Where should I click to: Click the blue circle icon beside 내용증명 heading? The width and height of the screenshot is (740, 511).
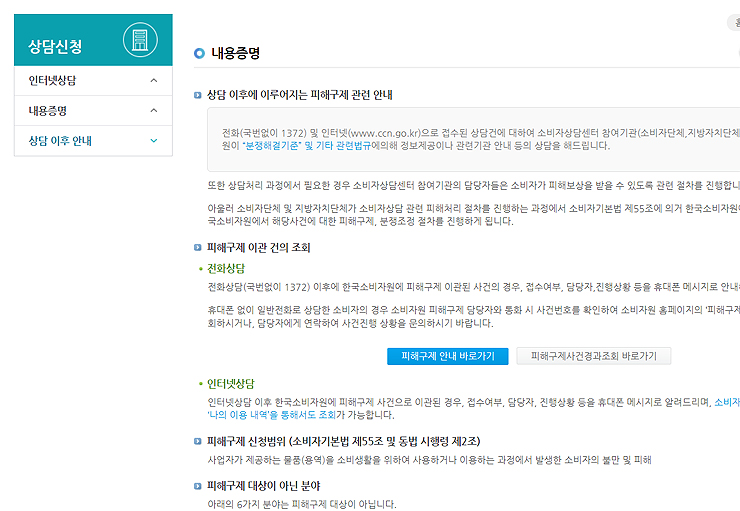point(199,53)
